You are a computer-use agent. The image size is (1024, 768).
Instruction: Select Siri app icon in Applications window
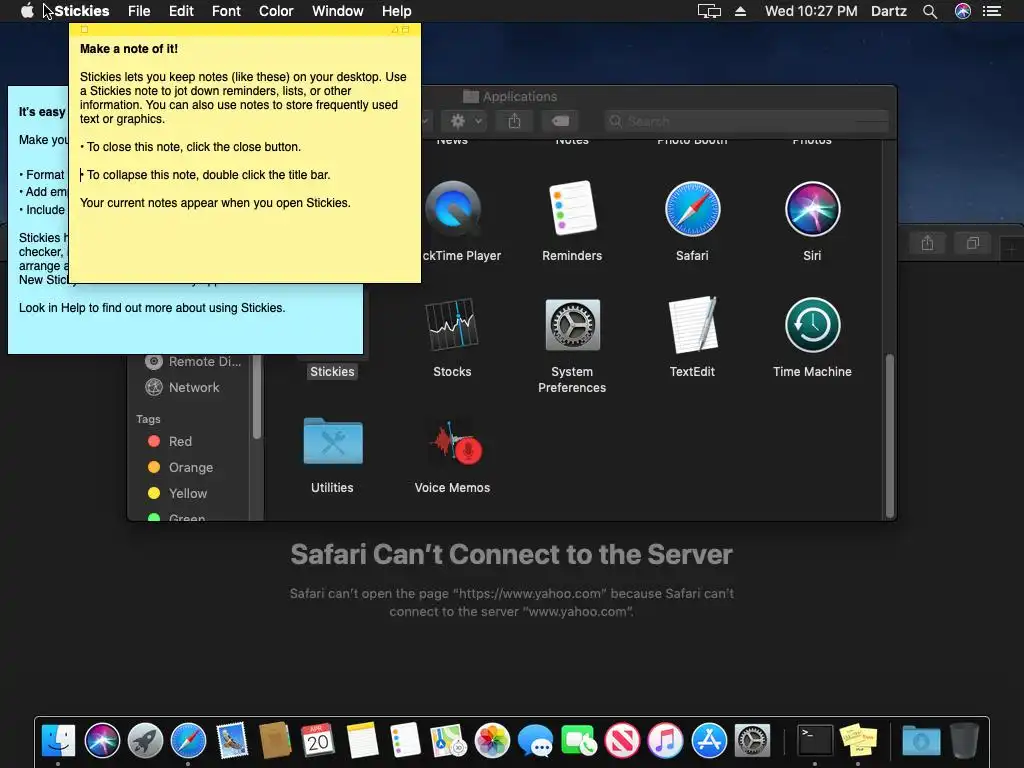pyautogui.click(x=812, y=209)
